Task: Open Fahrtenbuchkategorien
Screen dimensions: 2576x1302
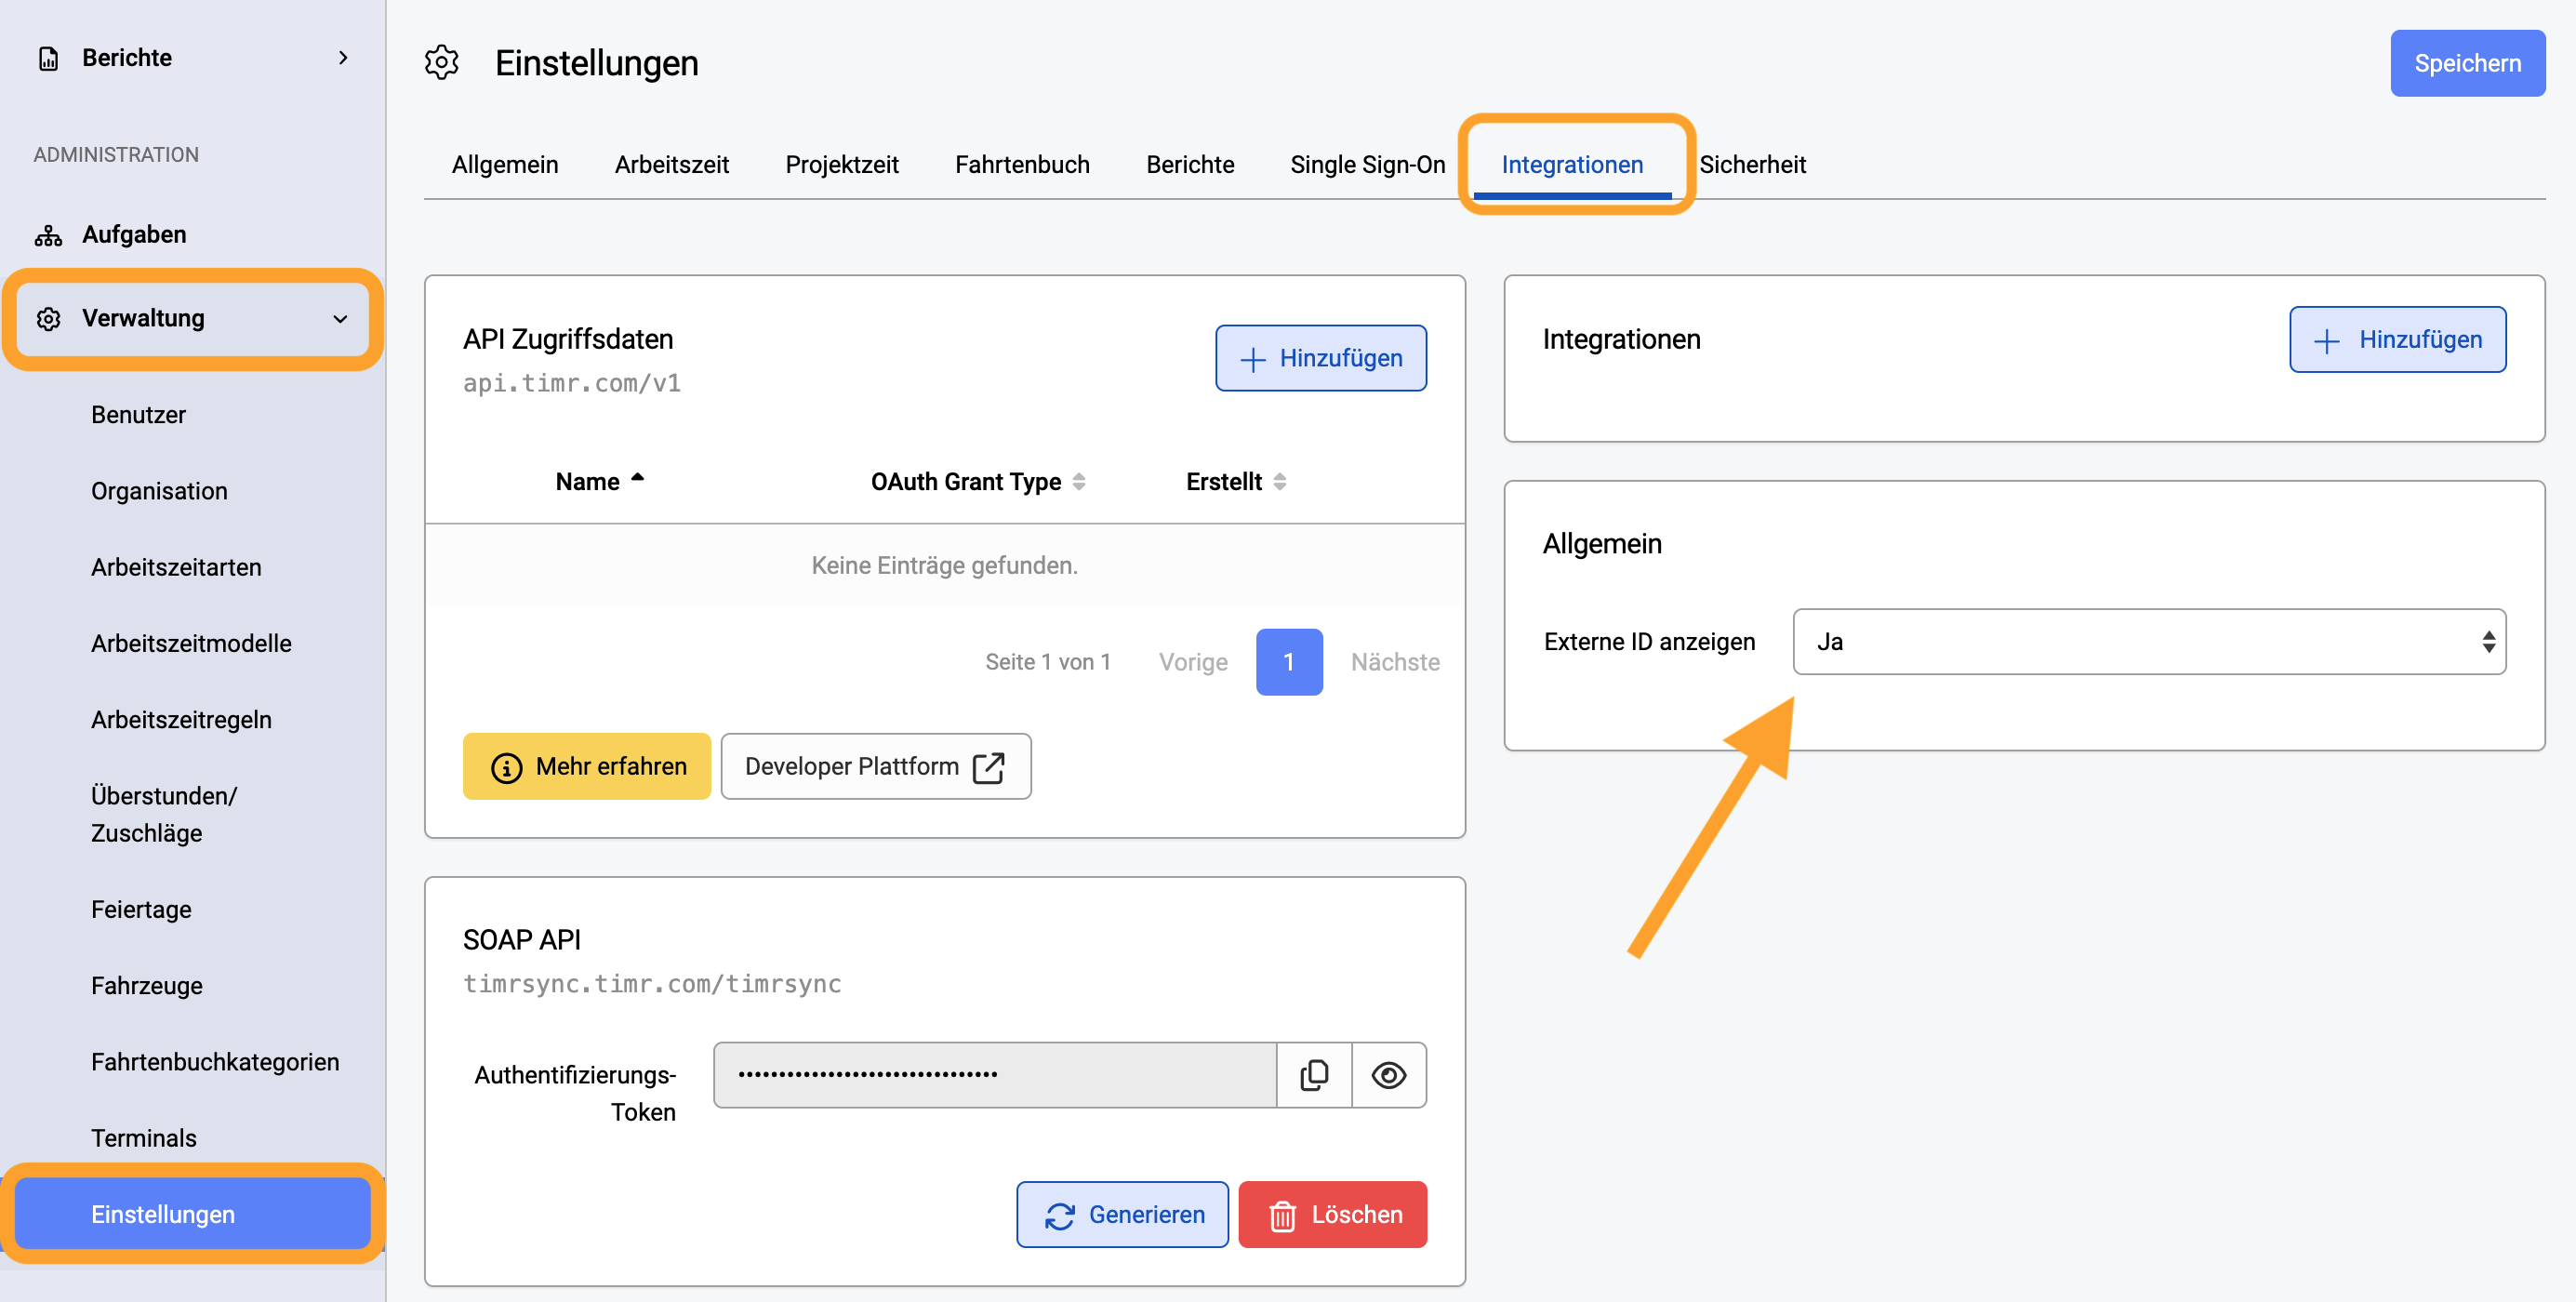Action: coord(215,1061)
